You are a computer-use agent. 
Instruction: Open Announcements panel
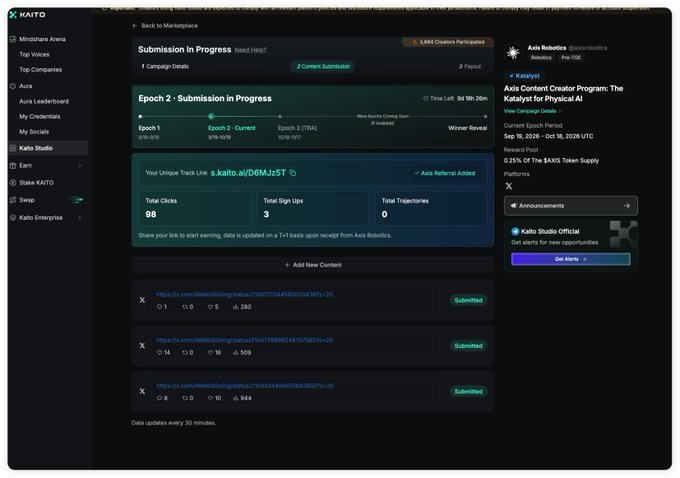[x=571, y=206]
